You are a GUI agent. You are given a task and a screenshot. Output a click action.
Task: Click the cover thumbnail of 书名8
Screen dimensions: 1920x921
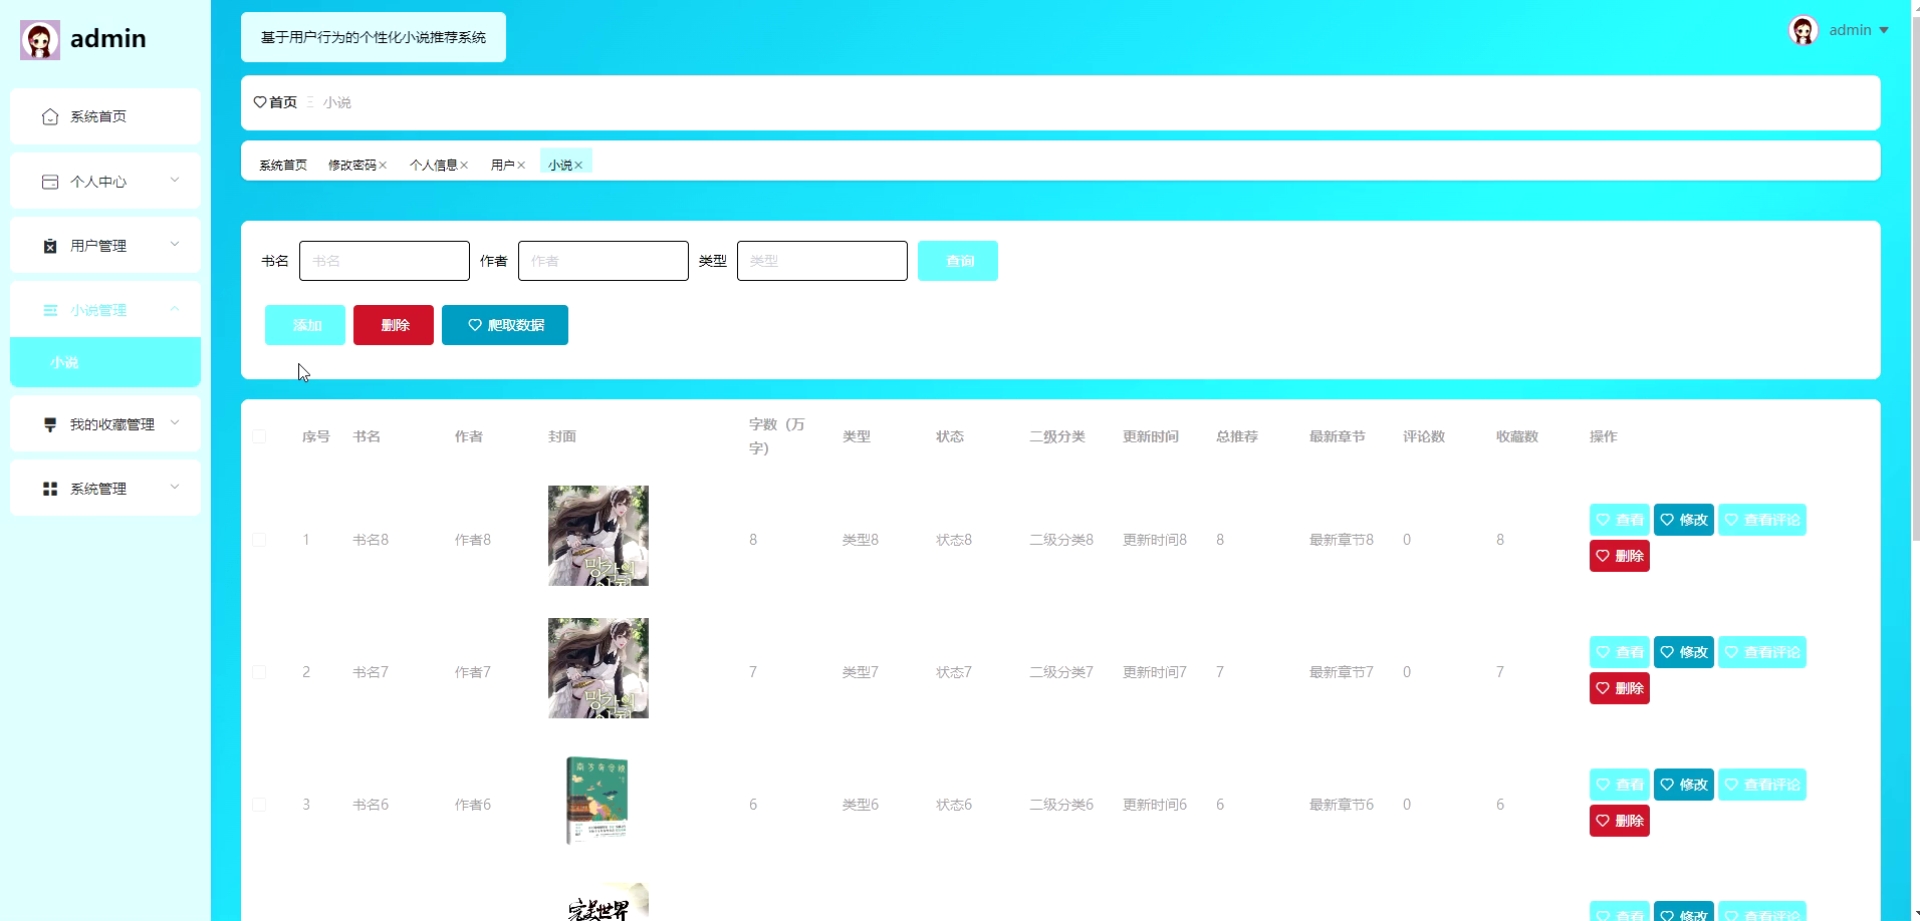[598, 536]
